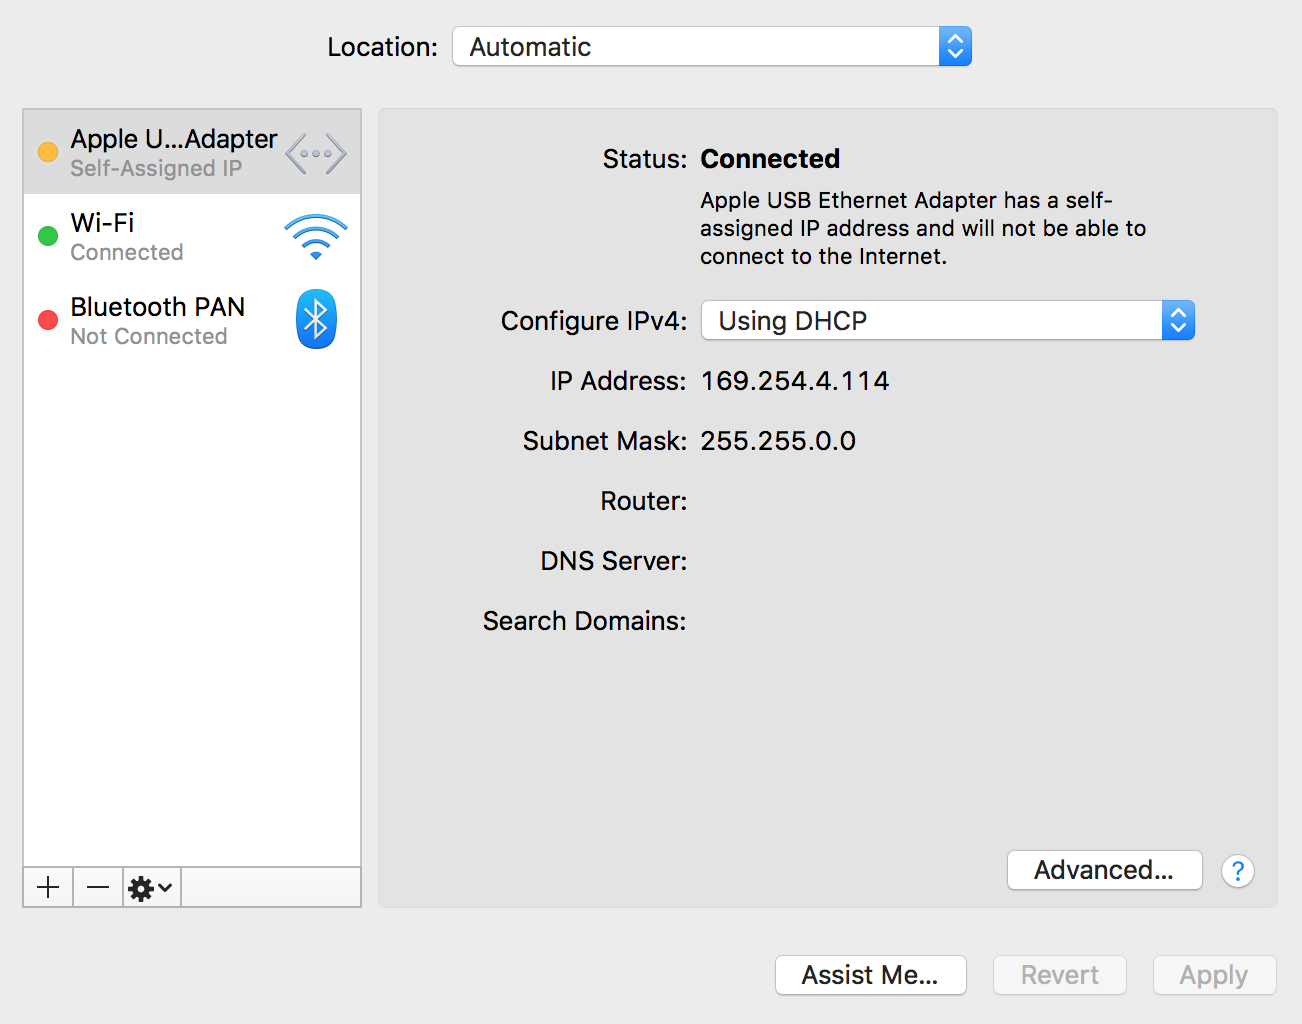Click the Connected status text
Screen dimensions: 1302x1024
tap(770, 159)
